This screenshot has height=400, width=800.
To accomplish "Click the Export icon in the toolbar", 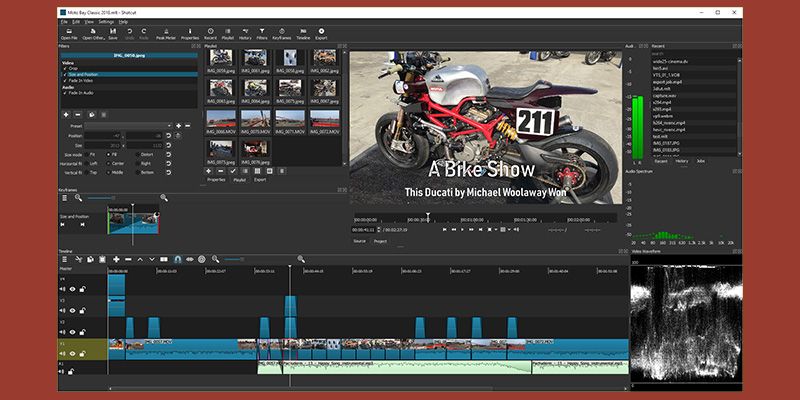I will tap(321, 32).
